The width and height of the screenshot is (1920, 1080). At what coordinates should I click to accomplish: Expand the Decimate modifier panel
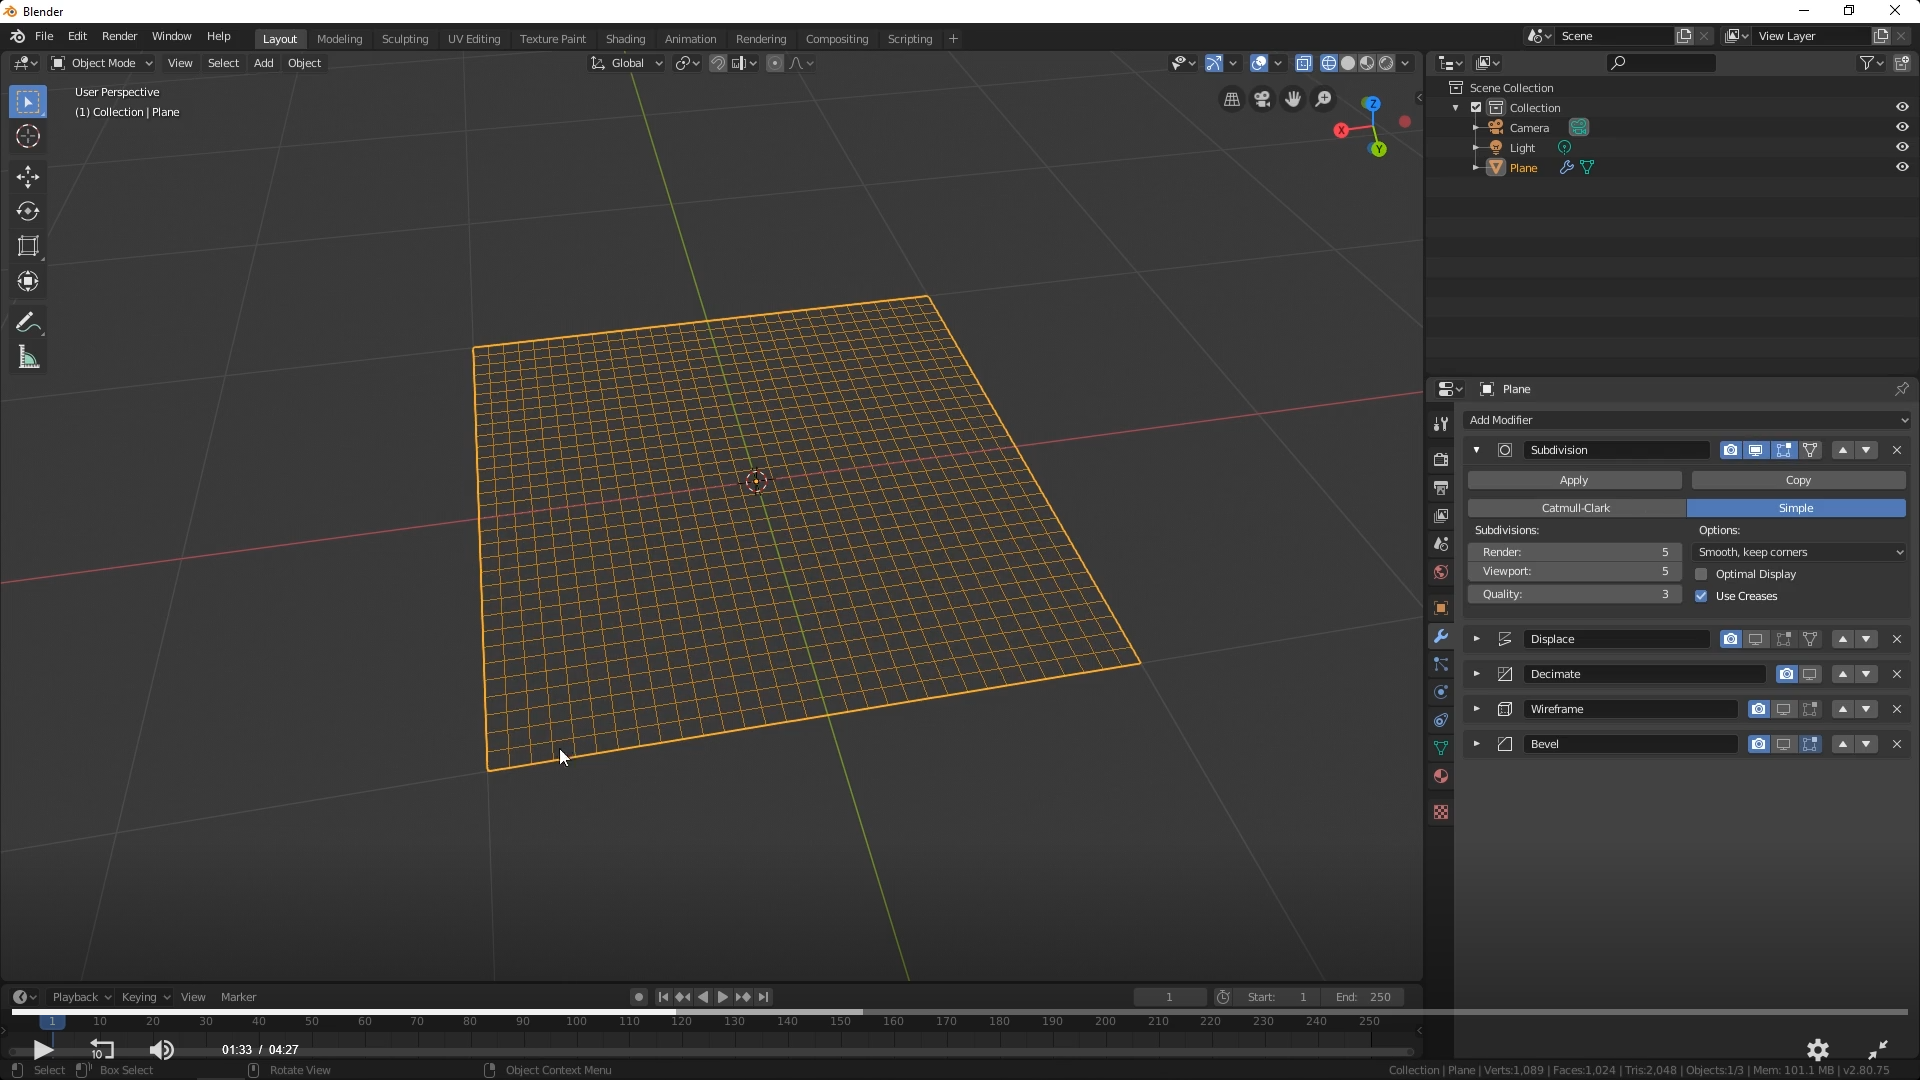(1476, 674)
